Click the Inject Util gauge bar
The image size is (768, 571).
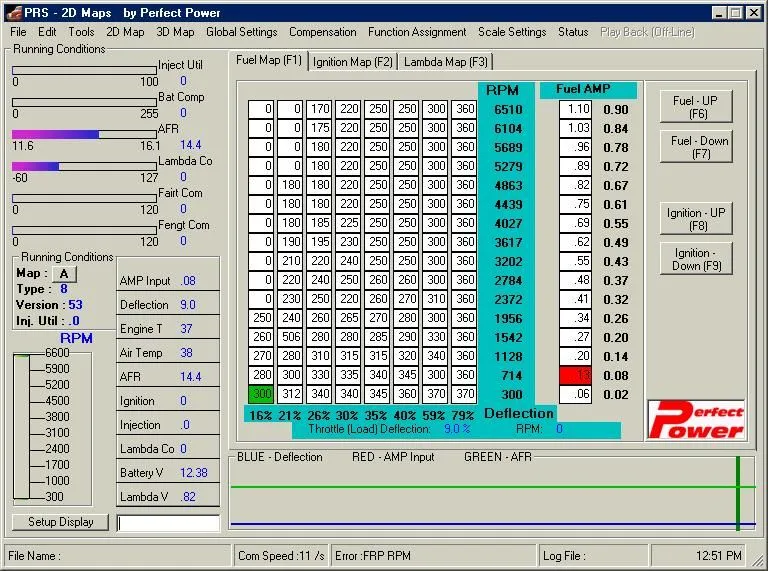pos(84,71)
